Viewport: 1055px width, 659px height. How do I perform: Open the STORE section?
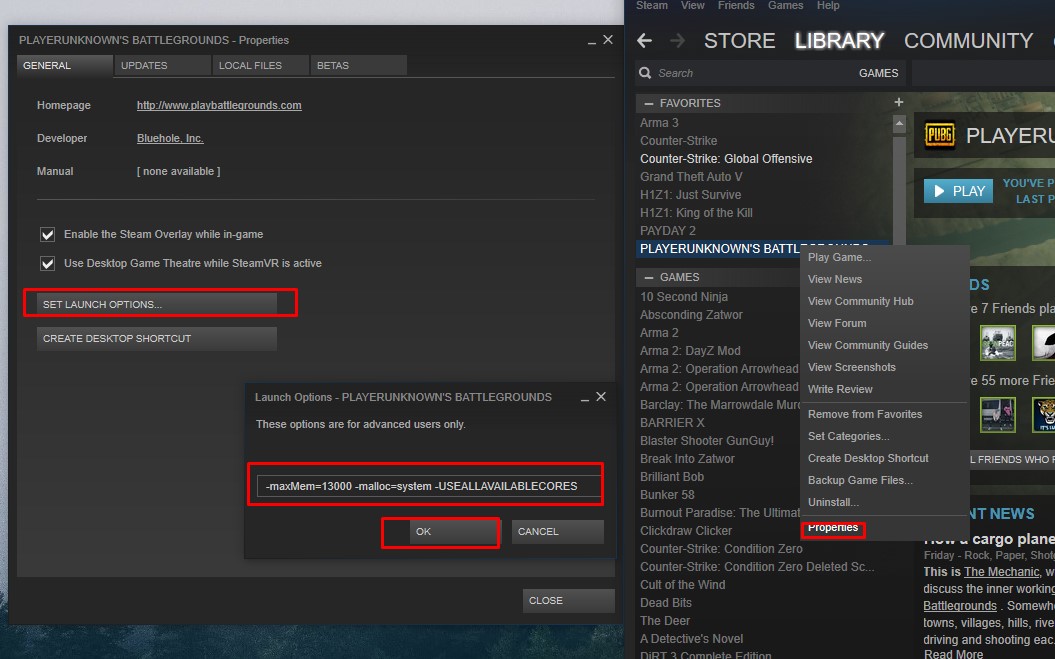pos(739,41)
